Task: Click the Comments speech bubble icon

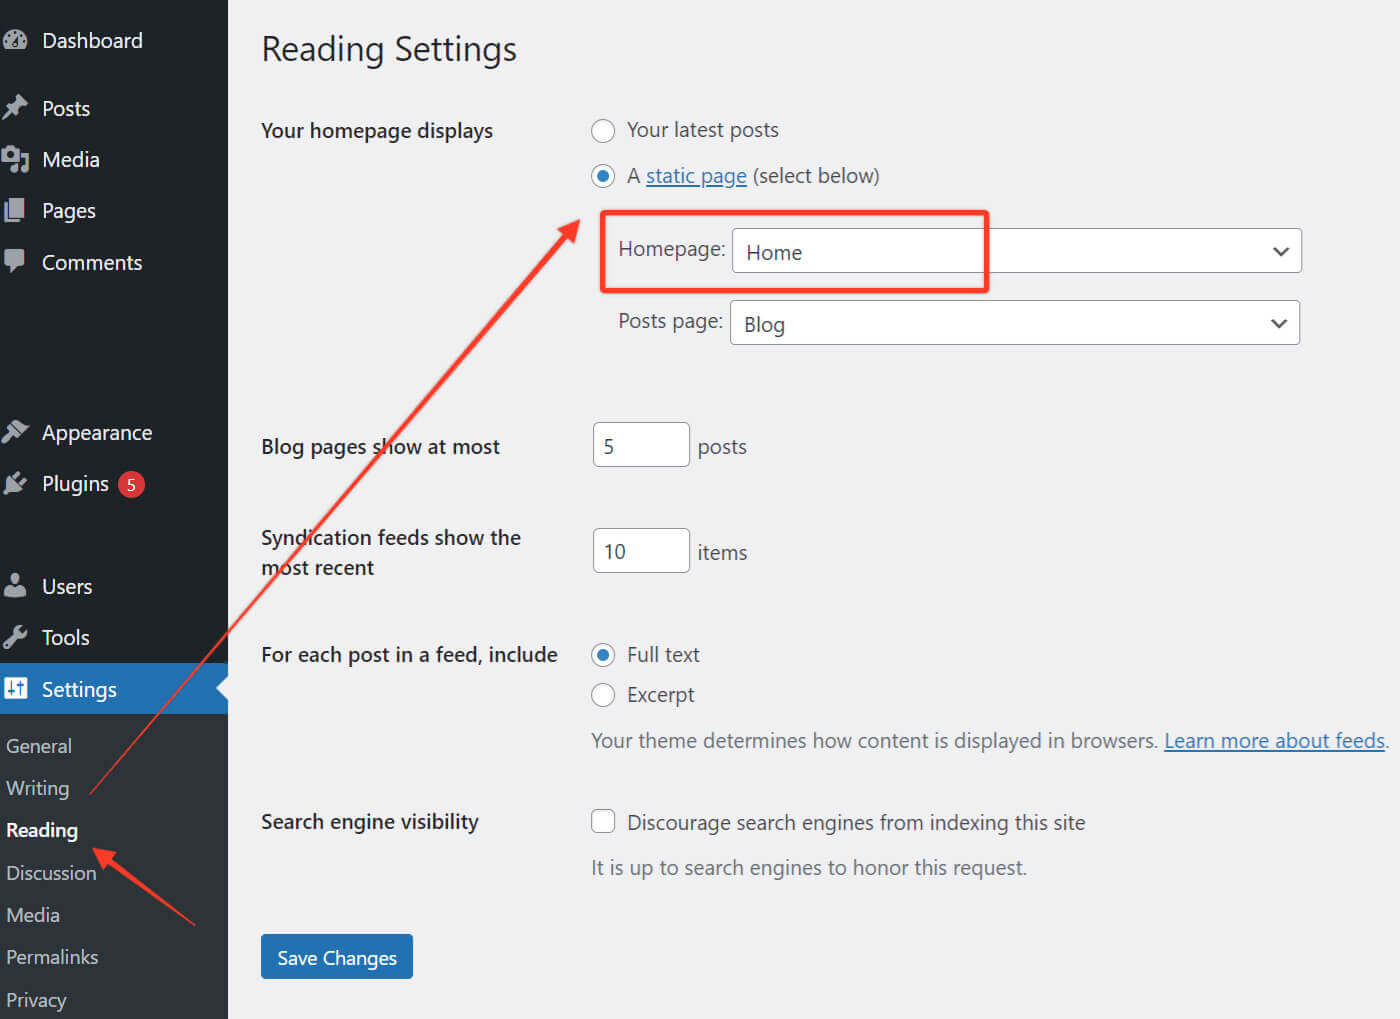Action: pos(15,262)
